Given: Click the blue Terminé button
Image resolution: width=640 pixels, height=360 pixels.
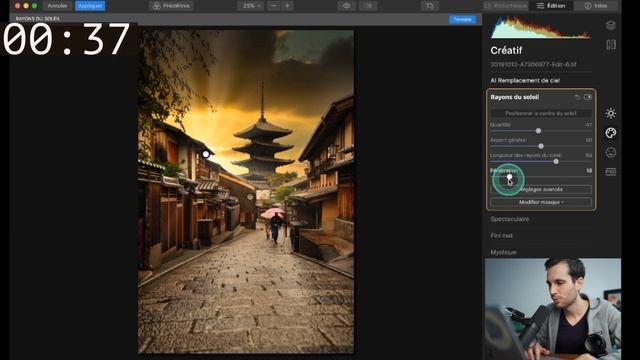Looking at the screenshot, I should pyautogui.click(x=462, y=19).
